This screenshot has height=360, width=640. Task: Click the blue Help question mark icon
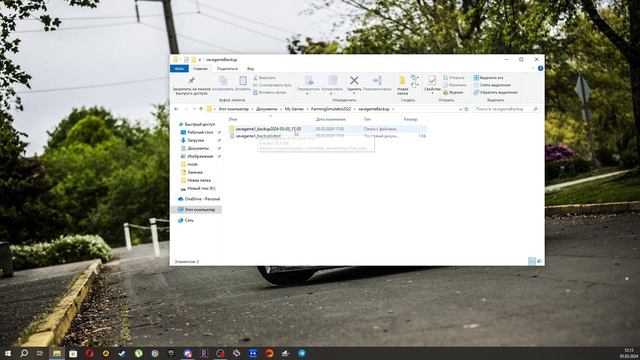pyautogui.click(x=540, y=69)
